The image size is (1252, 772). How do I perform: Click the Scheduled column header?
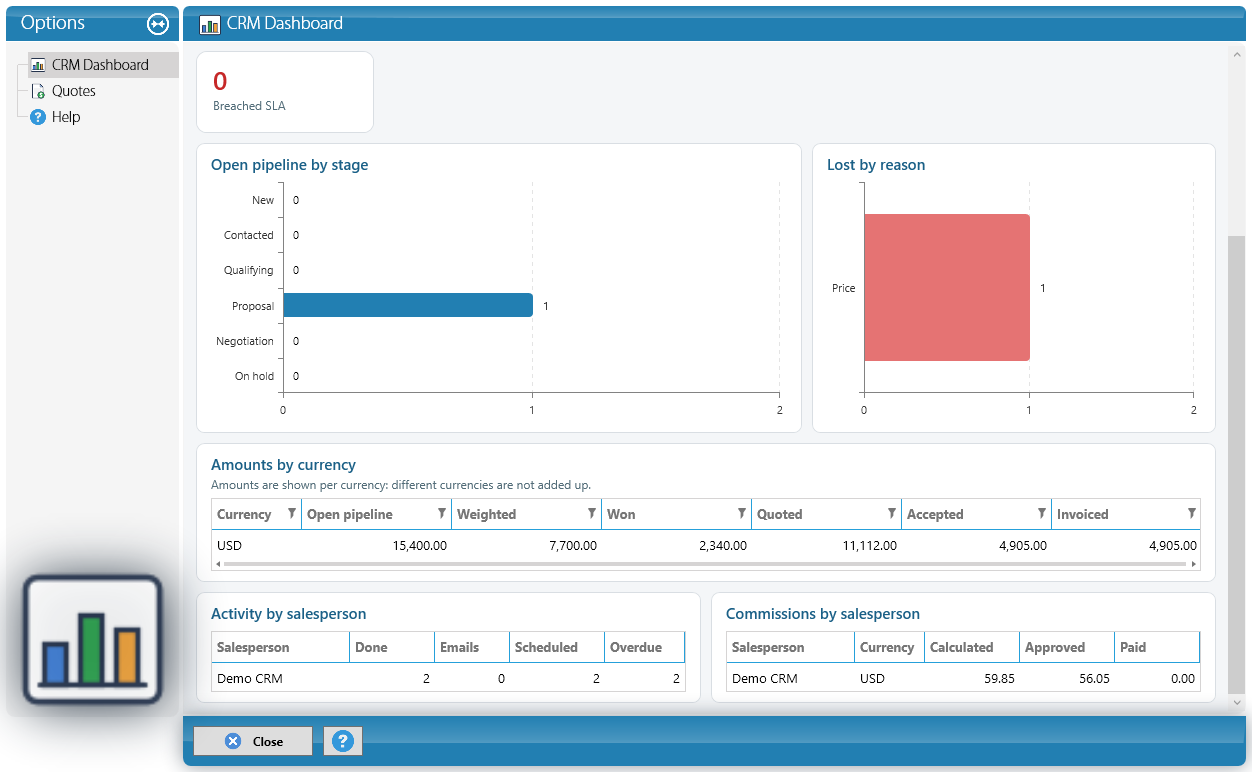pos(557,647)
